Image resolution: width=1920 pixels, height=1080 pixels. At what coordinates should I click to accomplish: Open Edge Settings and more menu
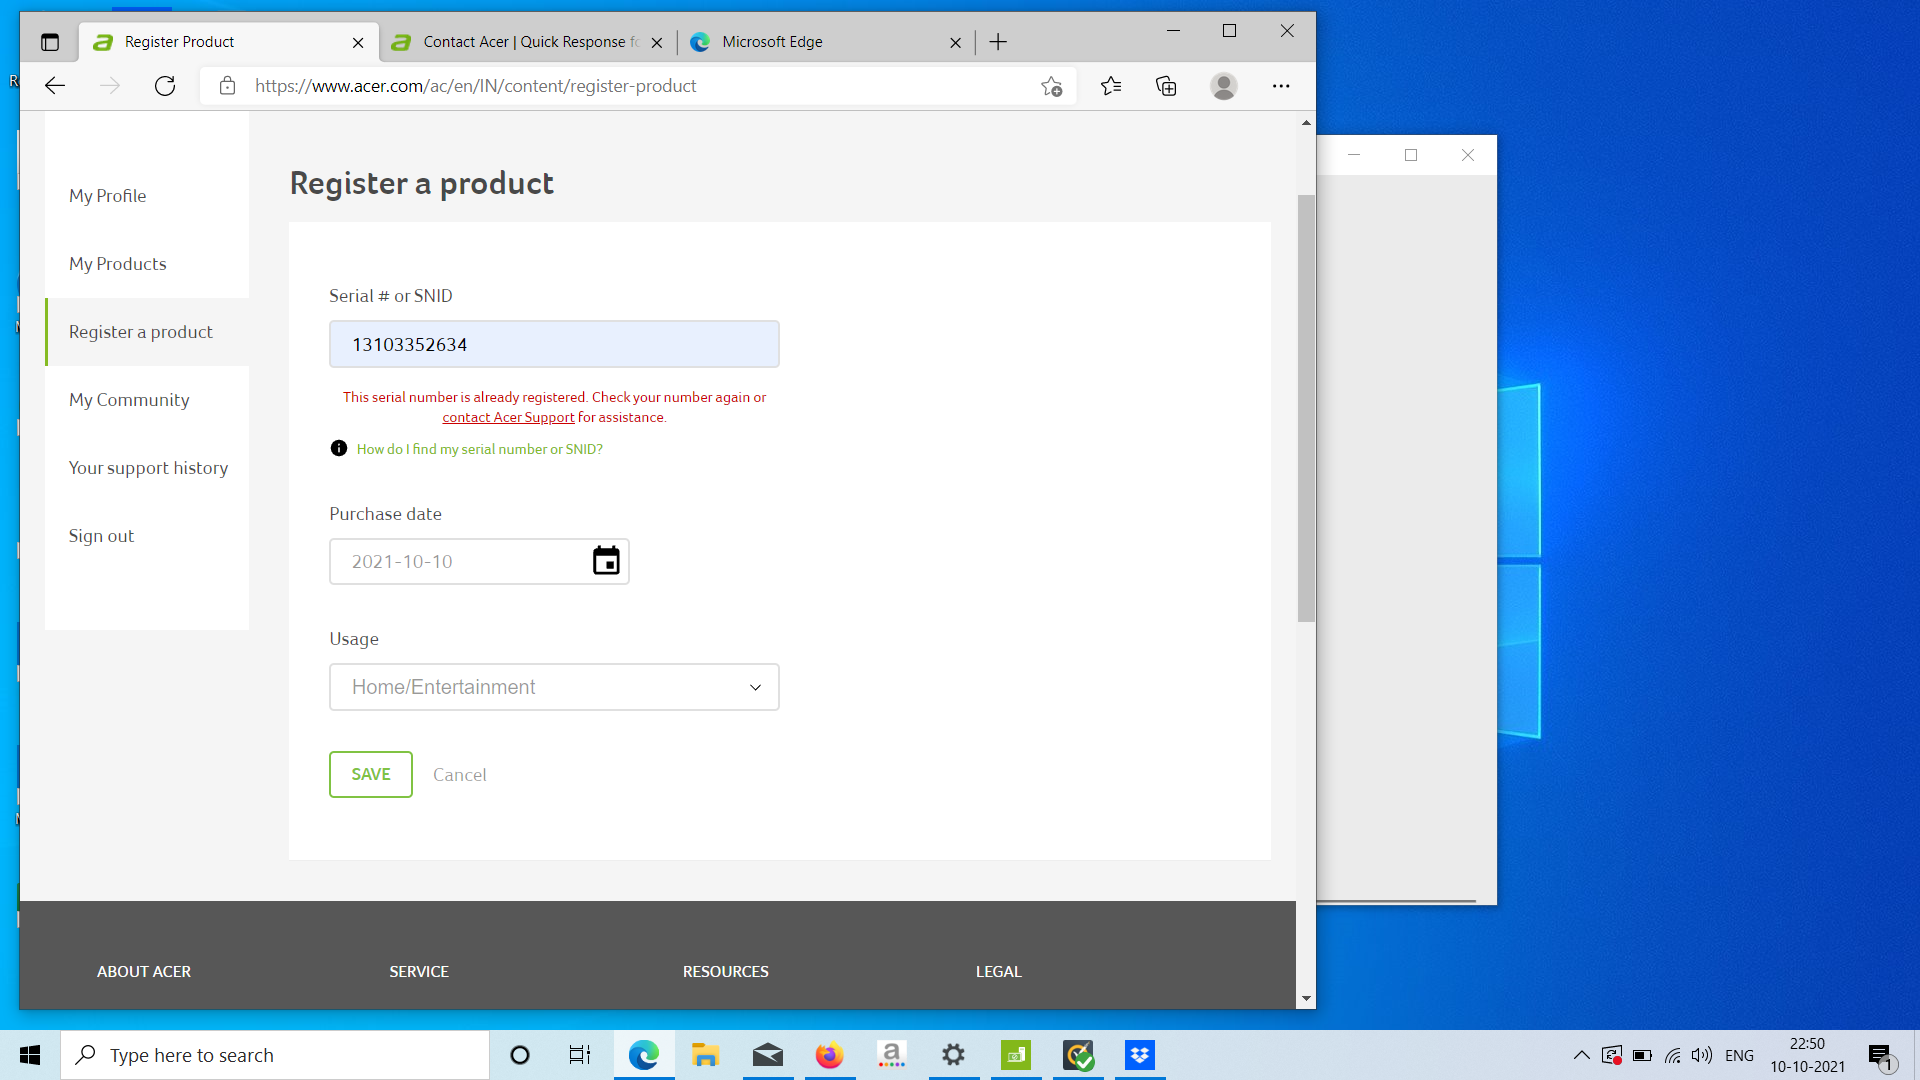point(1281,86)
